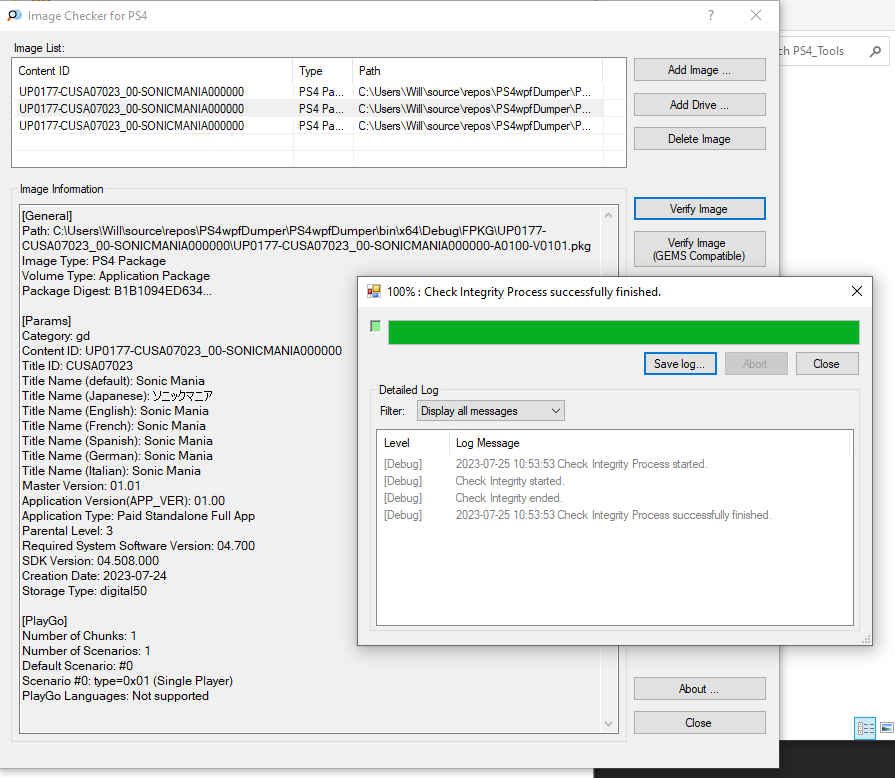Click the search magnifier icon in PS4_Tools window
The image size is (895, 778).
point(875,51)
